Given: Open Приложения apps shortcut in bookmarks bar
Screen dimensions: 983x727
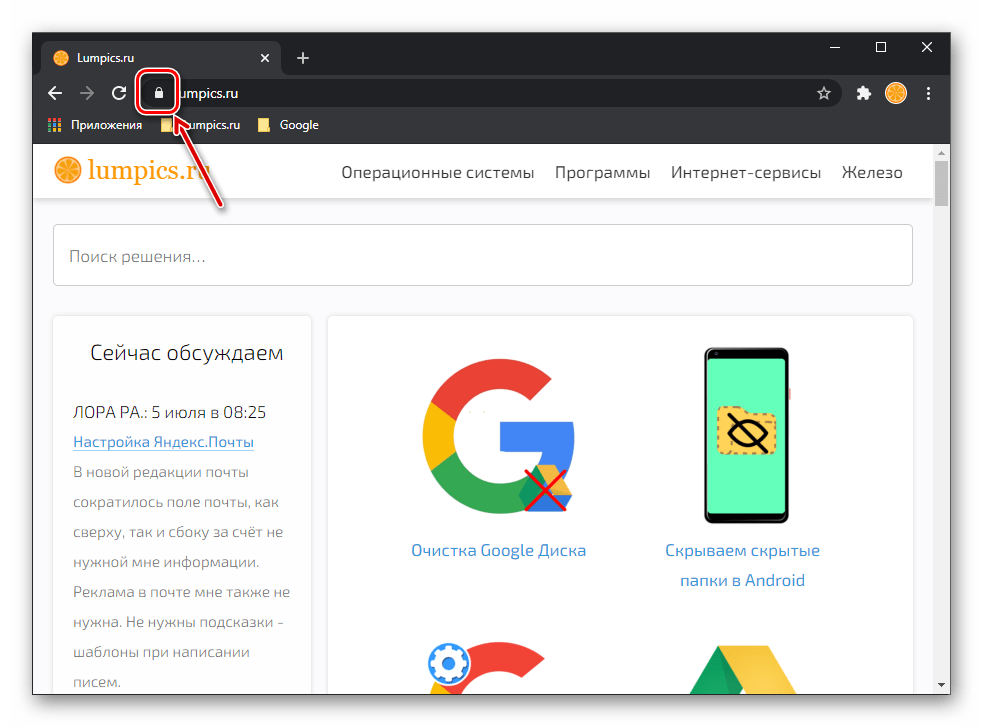Looking at the screenshot, I should (x=96, y=125).
